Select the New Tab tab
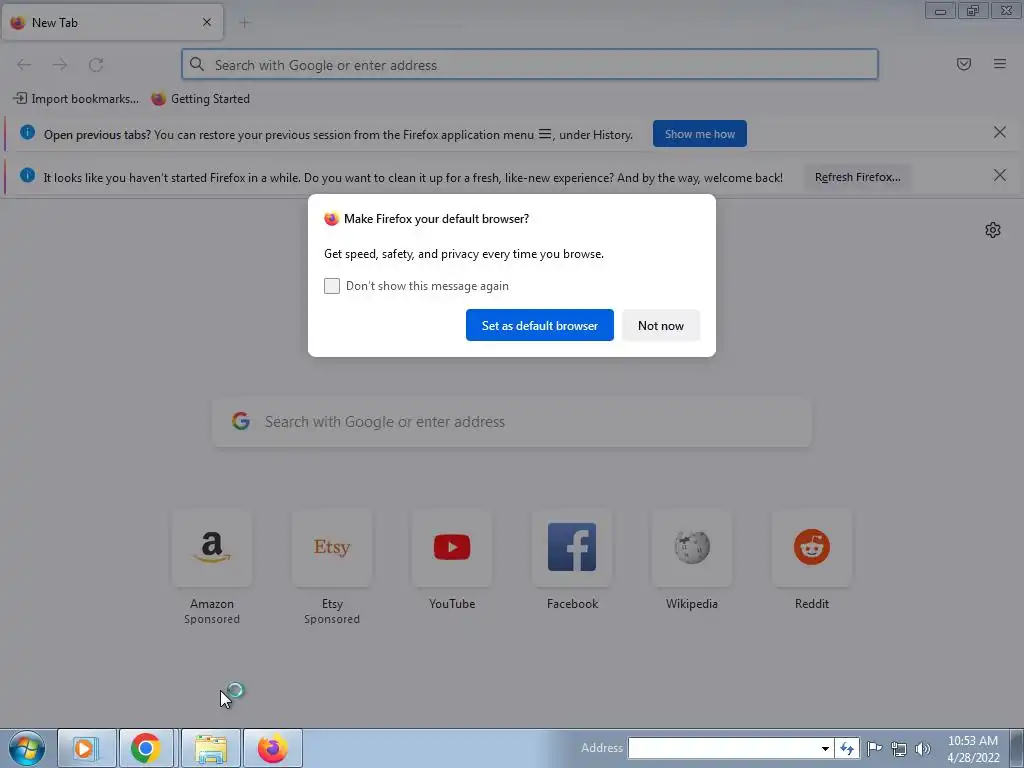 tap(112, 23)
